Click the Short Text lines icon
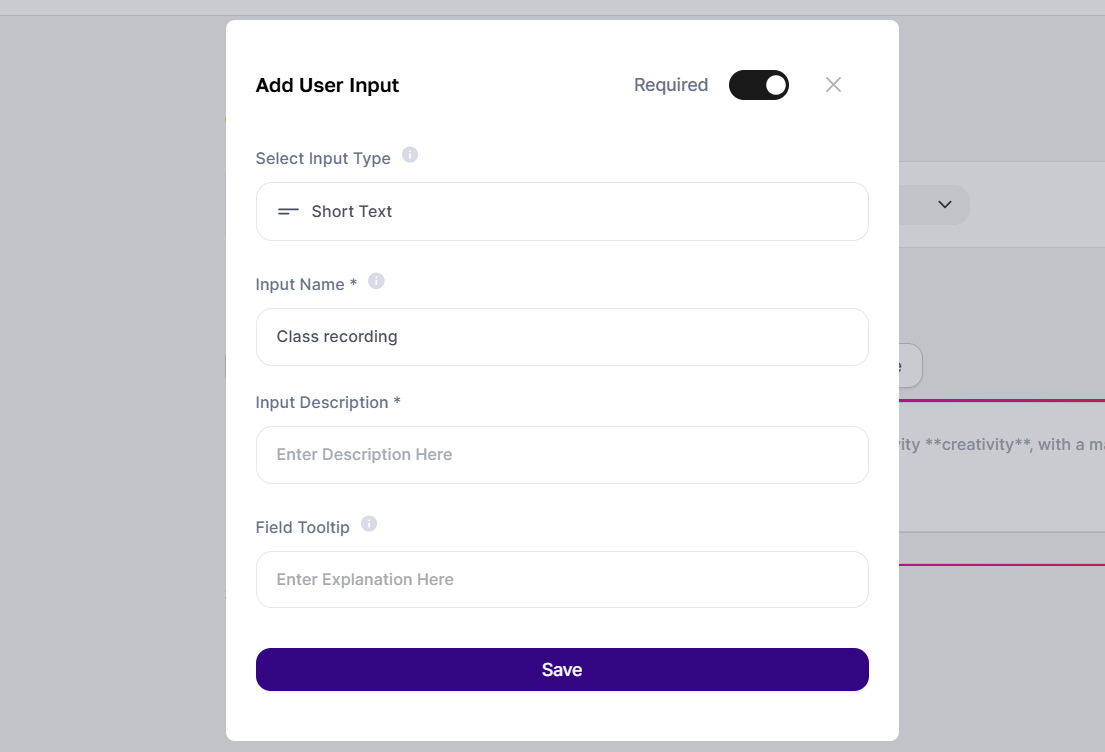Viewport: 1105px width, 752px height. pyautogui.click(x=288, y=211)
